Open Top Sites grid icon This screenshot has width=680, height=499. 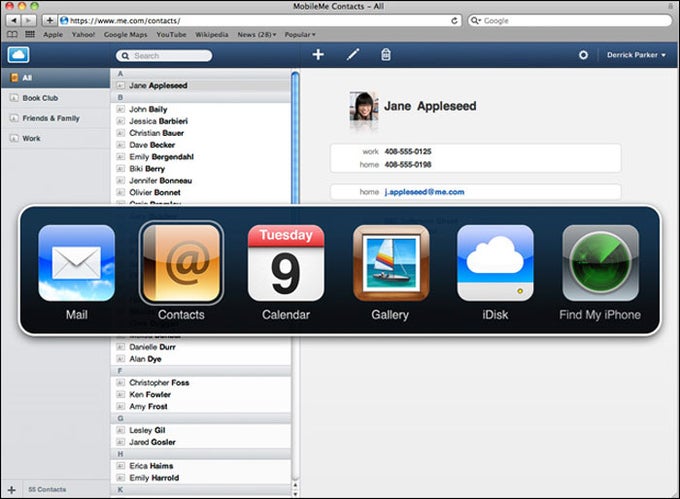30,34
